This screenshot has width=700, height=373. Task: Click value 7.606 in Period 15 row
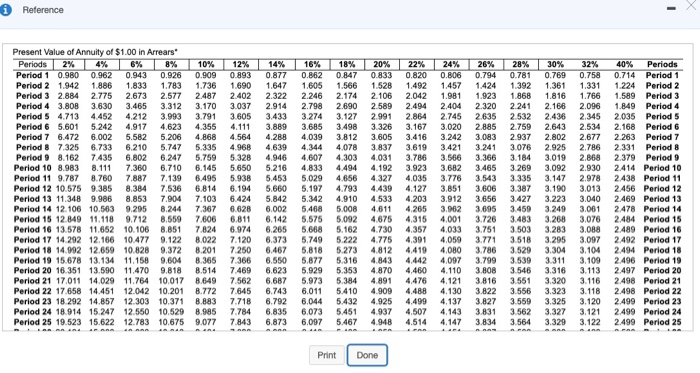[x=206, y=220]
